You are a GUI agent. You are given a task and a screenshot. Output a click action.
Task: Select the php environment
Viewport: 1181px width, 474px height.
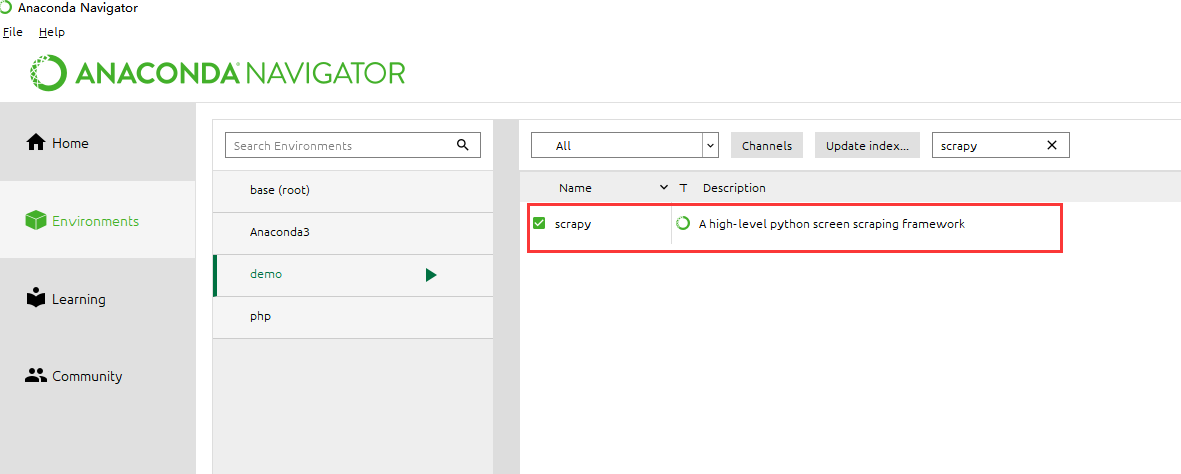(353, 317)
